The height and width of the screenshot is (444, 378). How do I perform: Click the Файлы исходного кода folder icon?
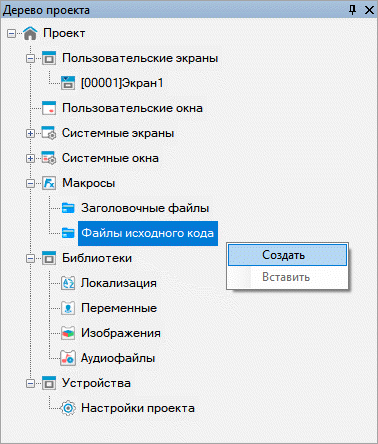(x=68, y=233)
